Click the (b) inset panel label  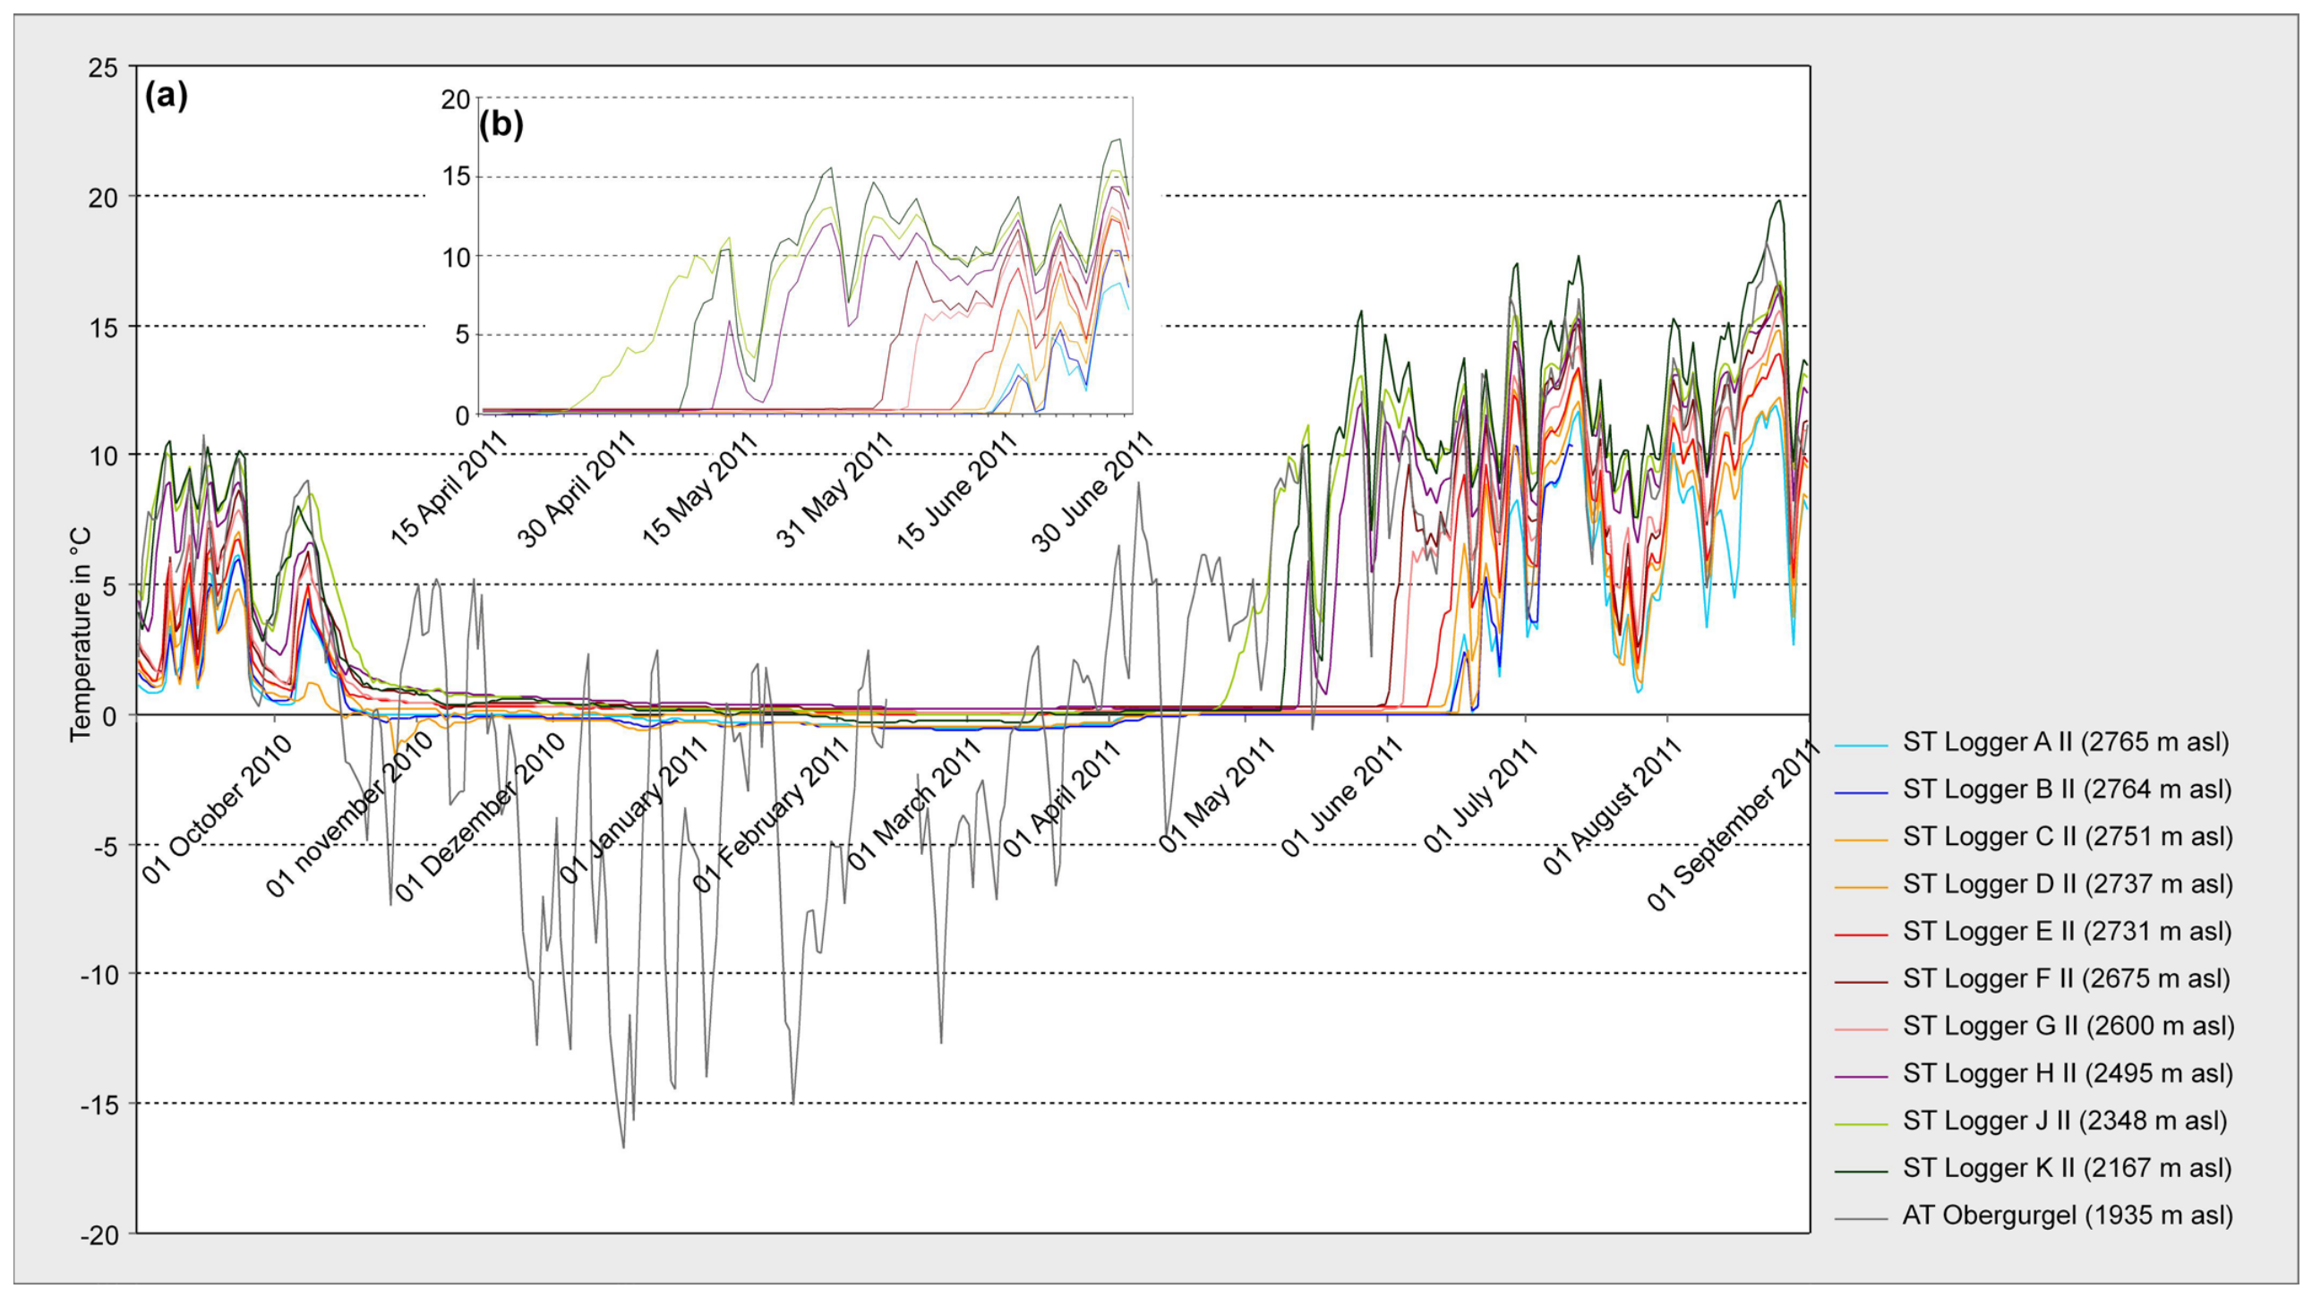tap(501, 124)
